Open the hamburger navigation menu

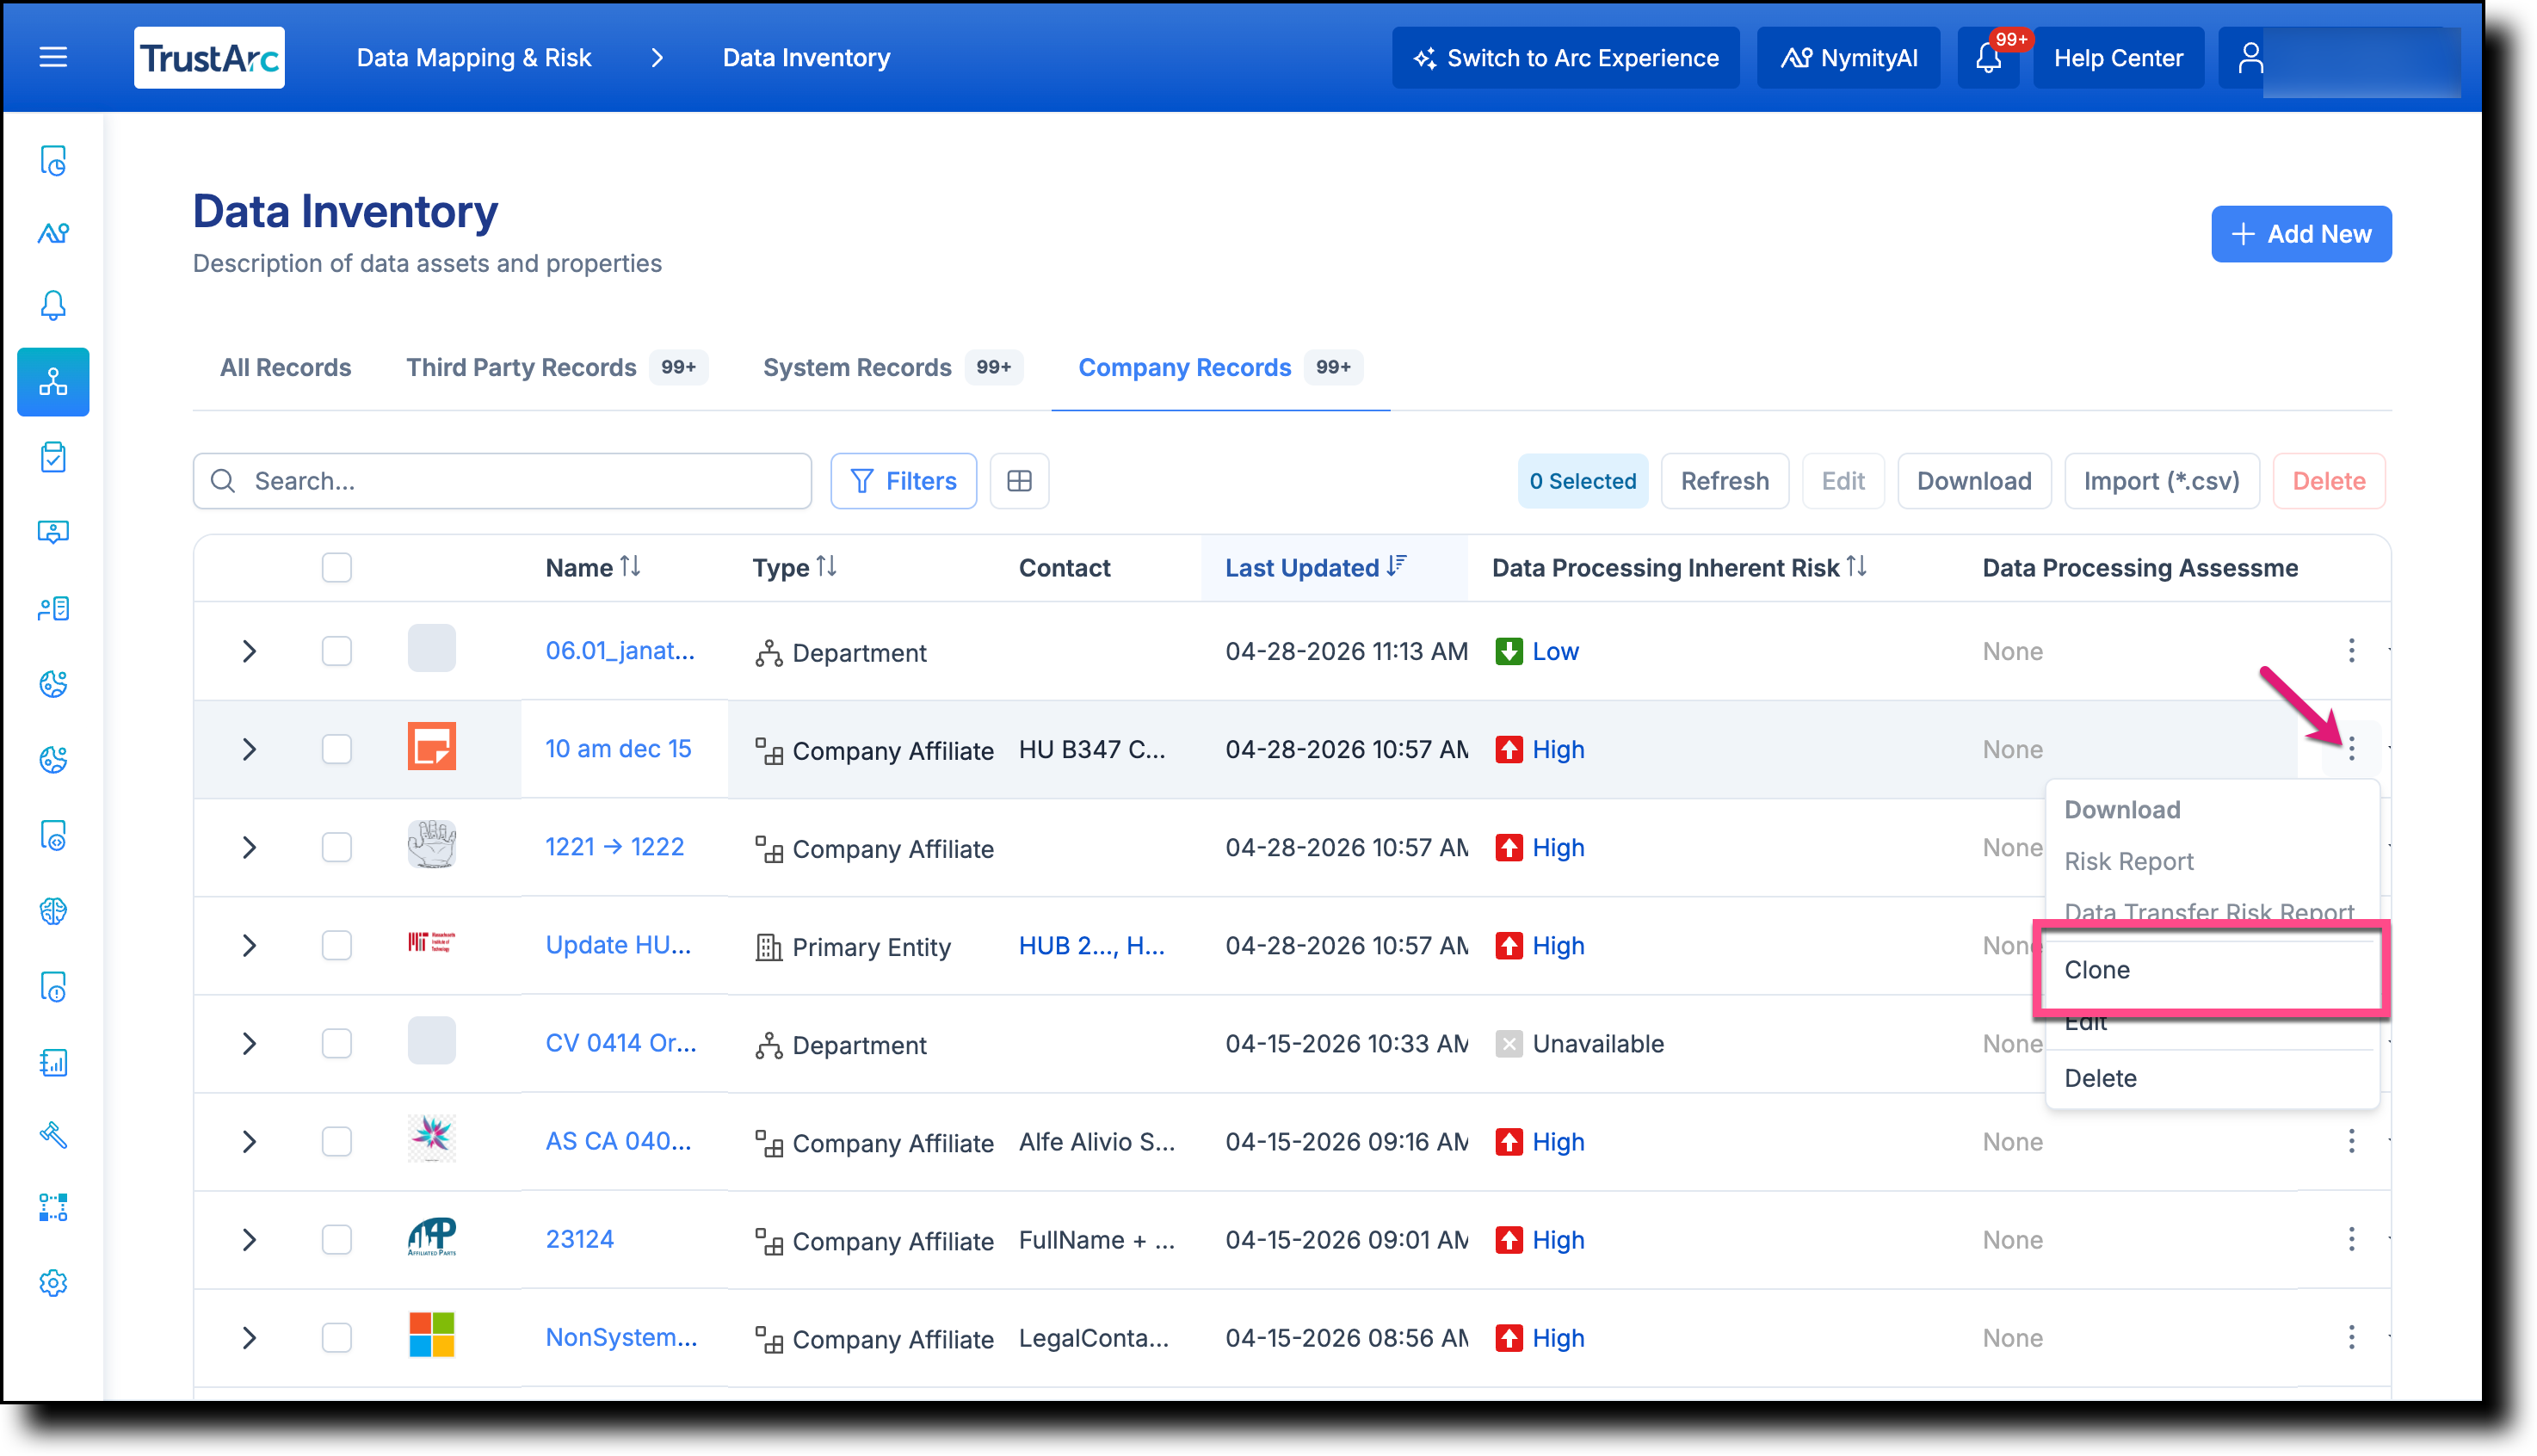click(53, 58)
